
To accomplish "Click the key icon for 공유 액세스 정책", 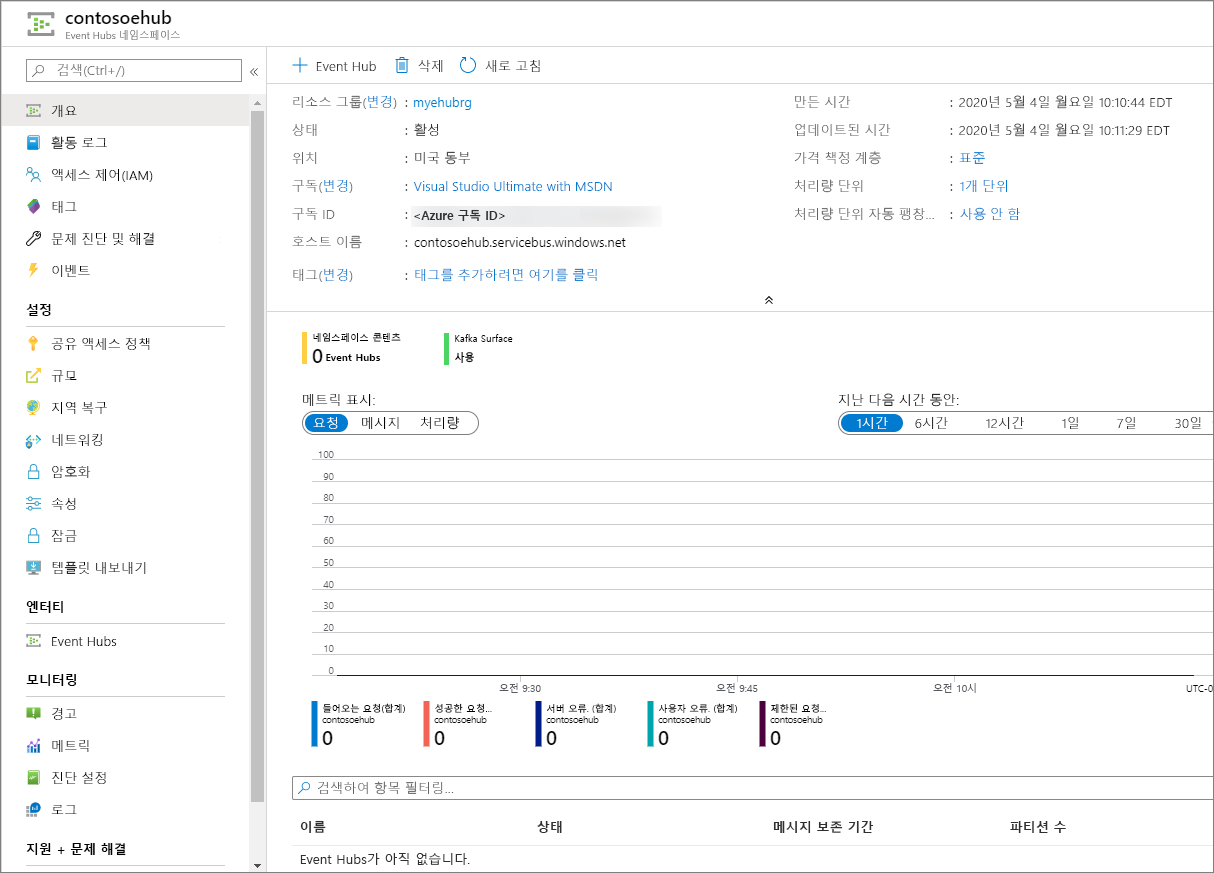I will [34, 344].
